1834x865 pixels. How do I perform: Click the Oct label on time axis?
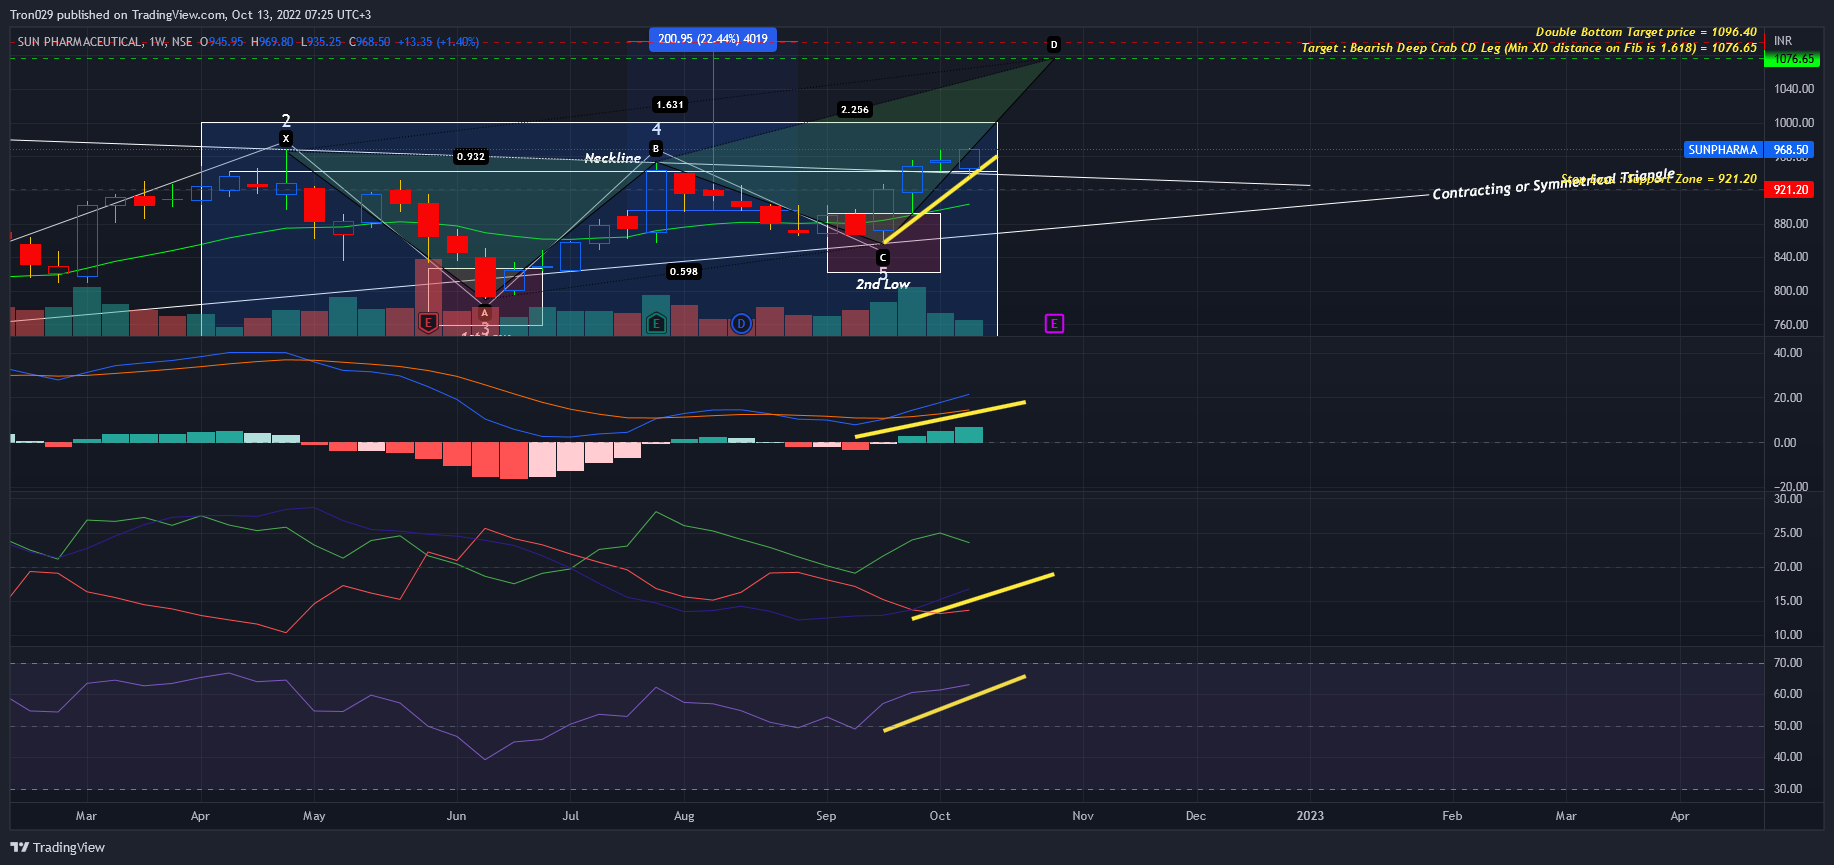pos(940,816)
